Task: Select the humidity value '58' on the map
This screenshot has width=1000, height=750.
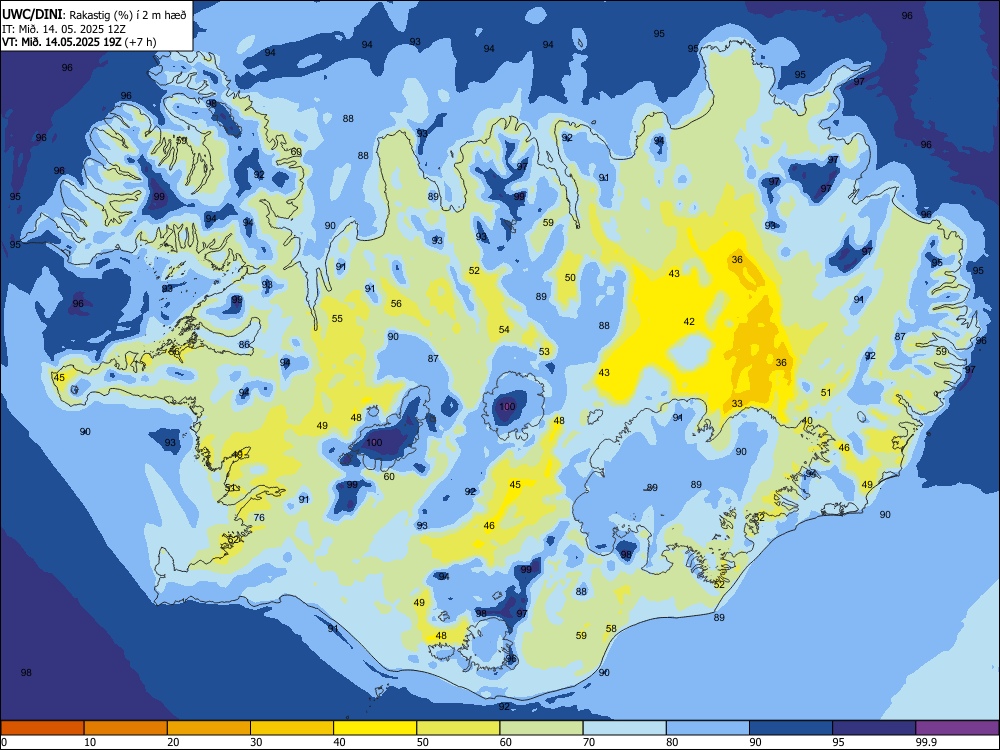Action: pyautogui.click(x=611, y=628)
